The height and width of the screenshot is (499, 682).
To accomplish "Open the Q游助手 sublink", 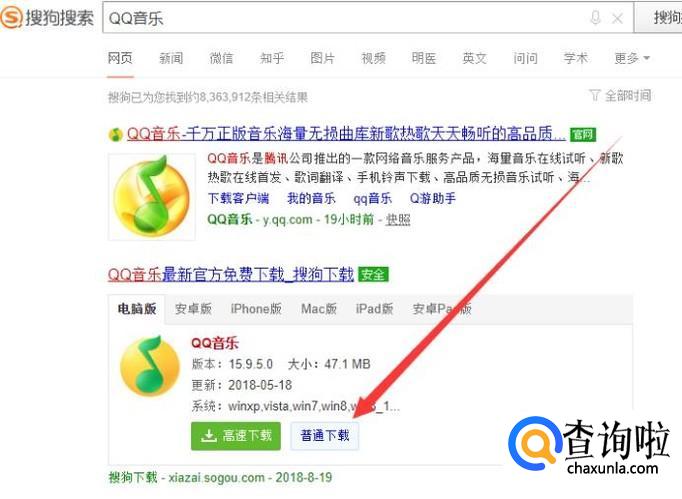I will tap(432, 198).
